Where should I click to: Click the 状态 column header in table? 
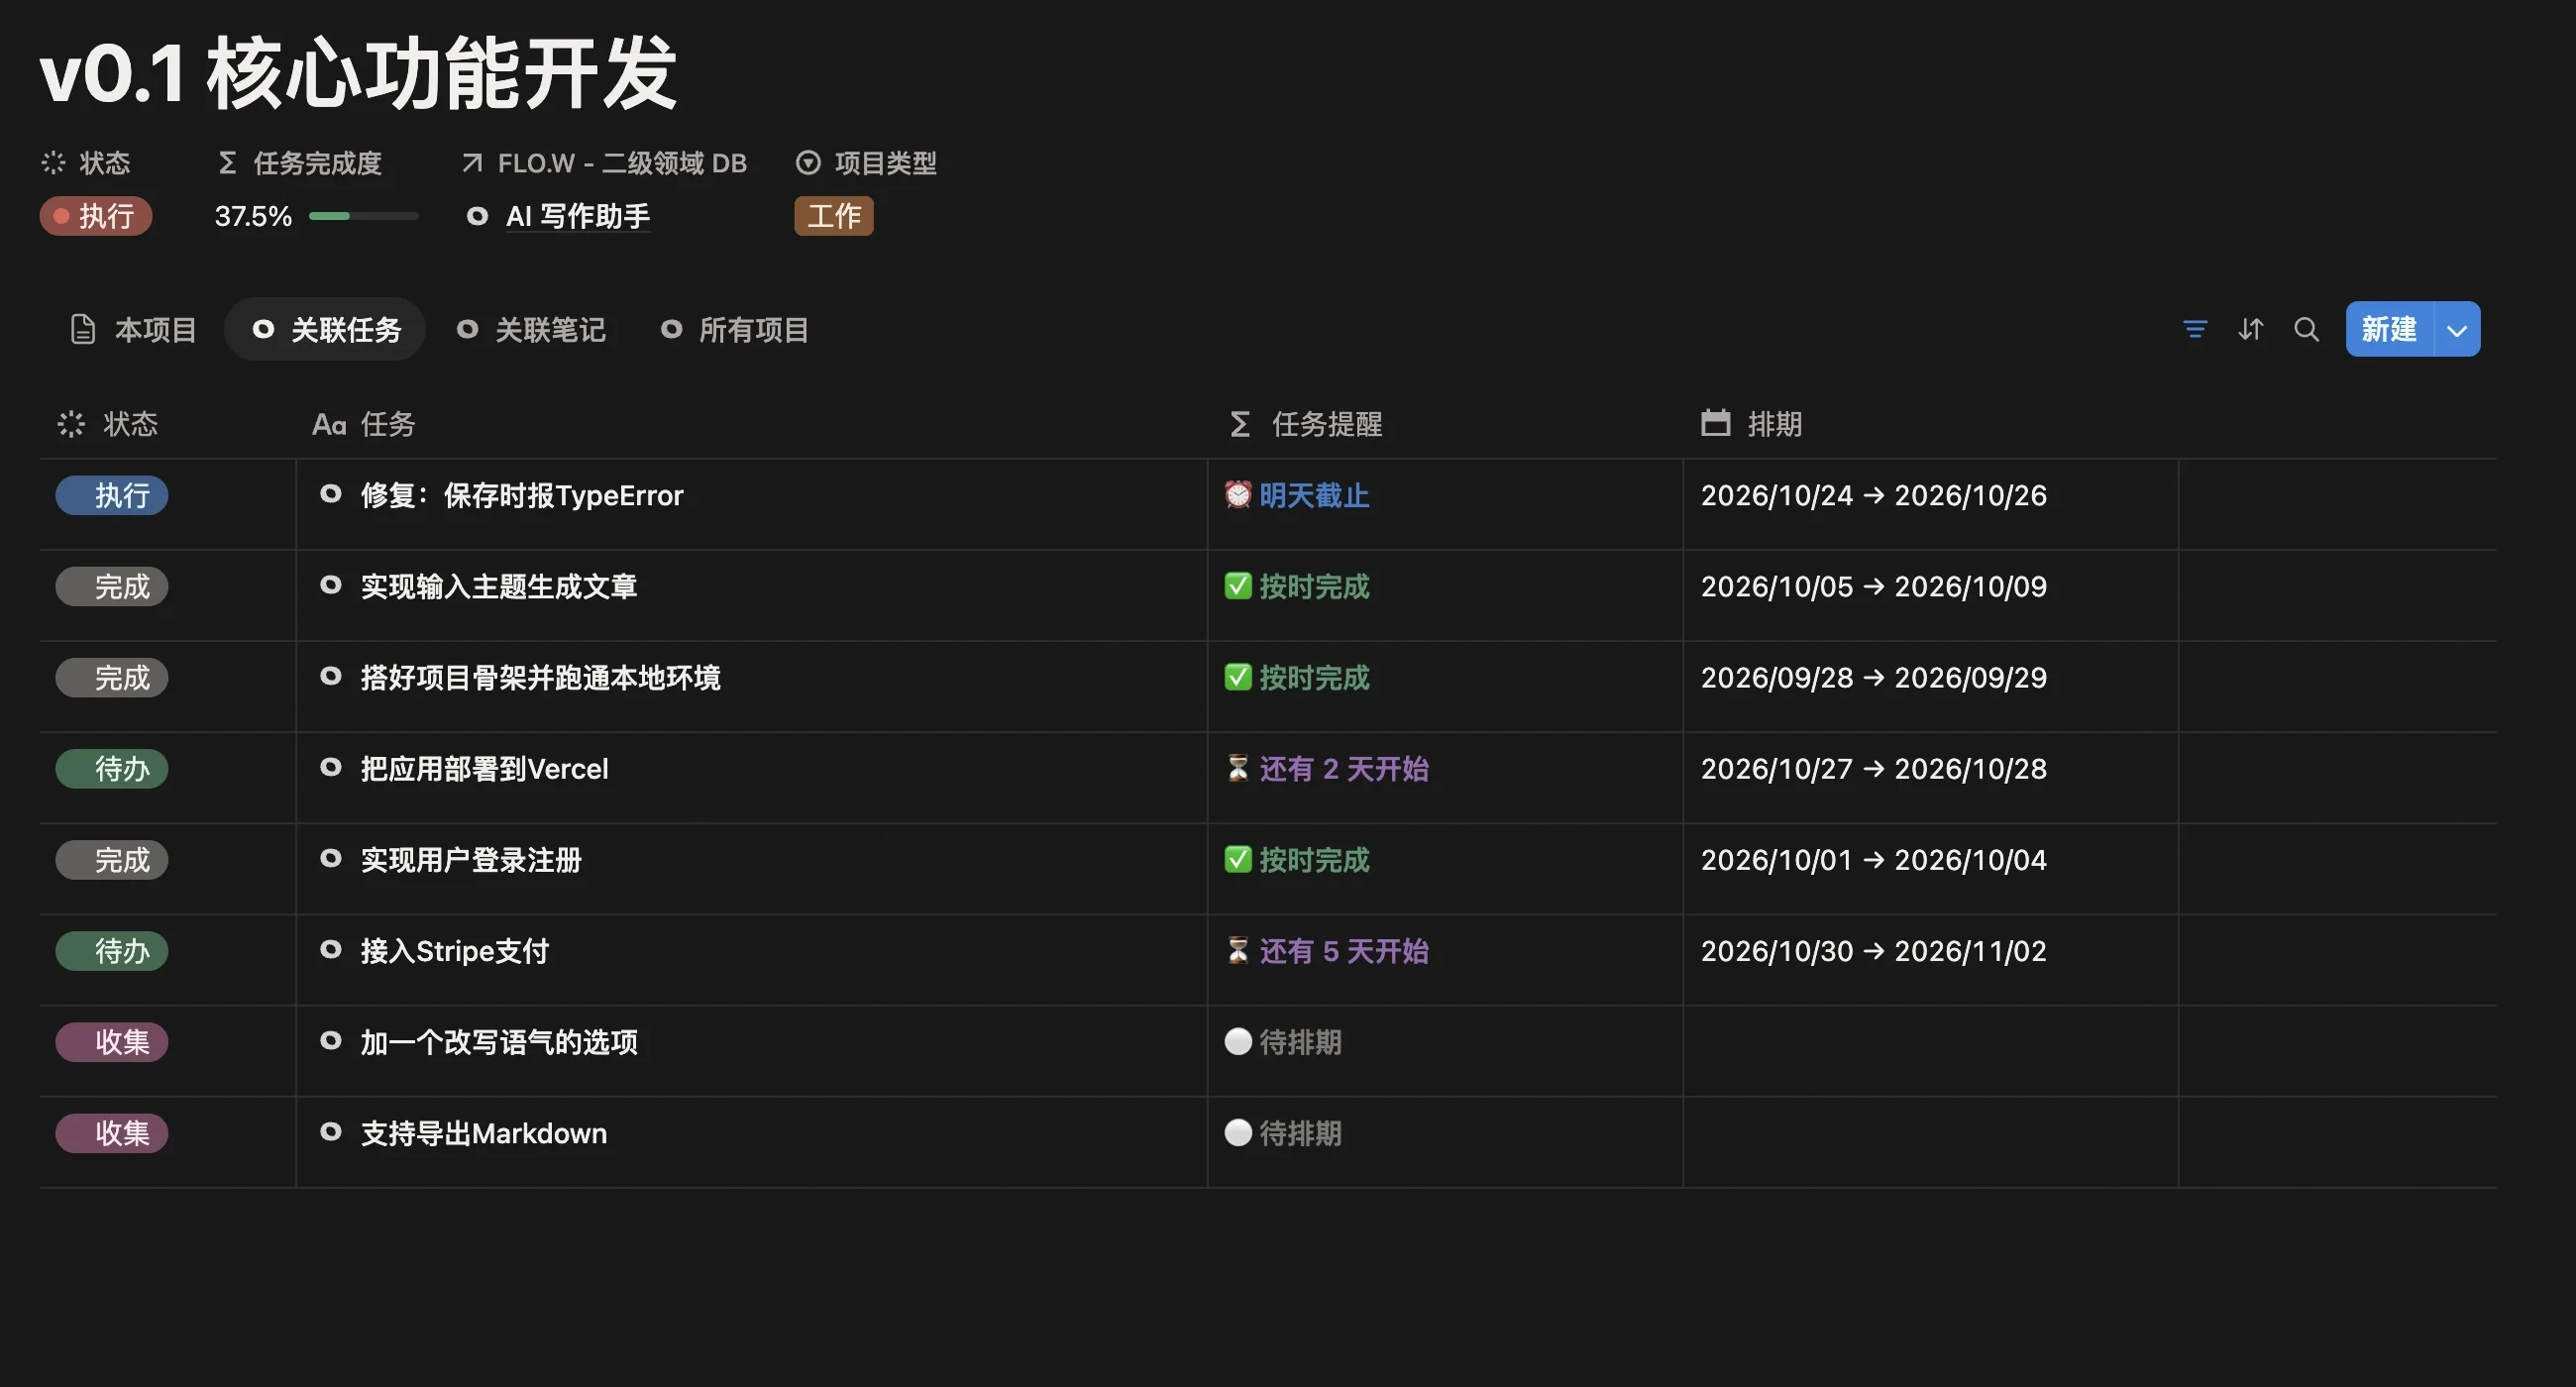coord(108,424)
